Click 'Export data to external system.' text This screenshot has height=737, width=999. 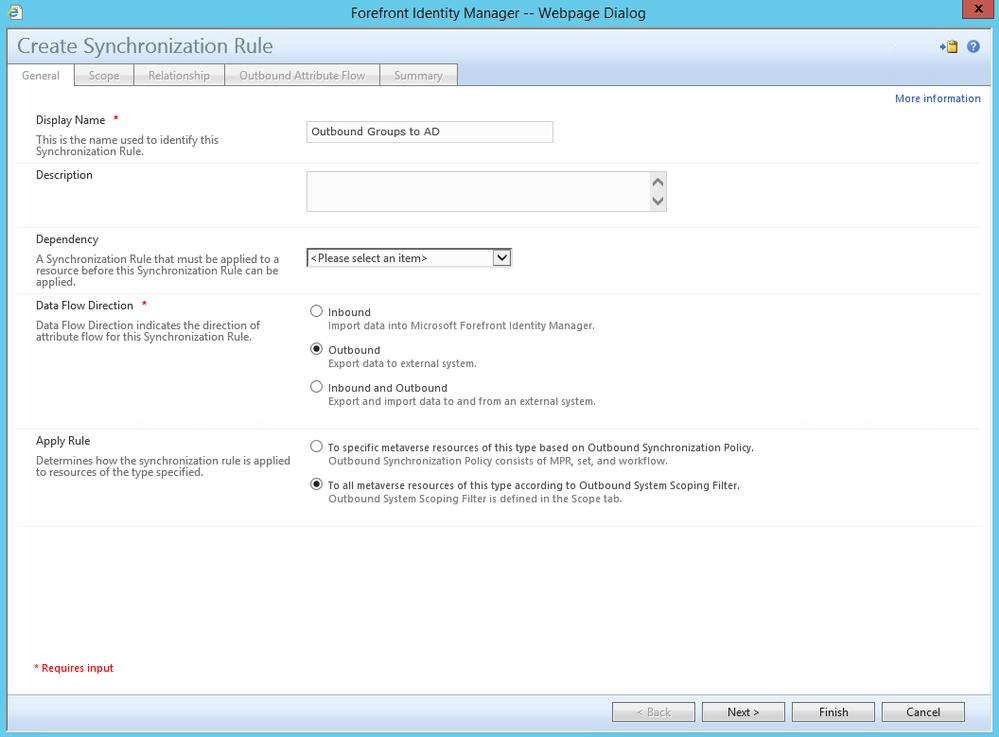[x=402, y=363]
